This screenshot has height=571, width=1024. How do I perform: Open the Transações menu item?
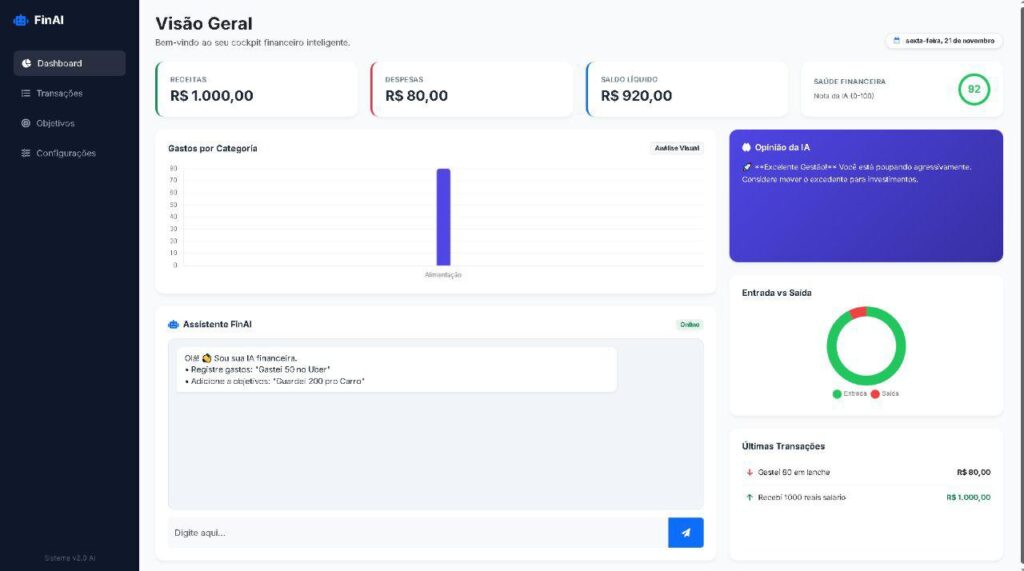coord(59,93)
